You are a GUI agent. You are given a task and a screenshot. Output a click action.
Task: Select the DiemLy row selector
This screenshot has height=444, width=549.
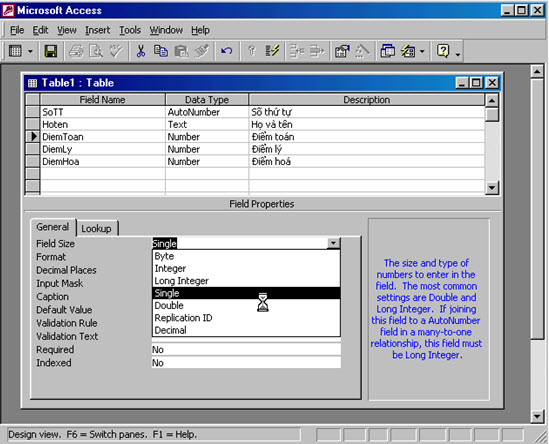pyautogui.click(x=33, y=149)
